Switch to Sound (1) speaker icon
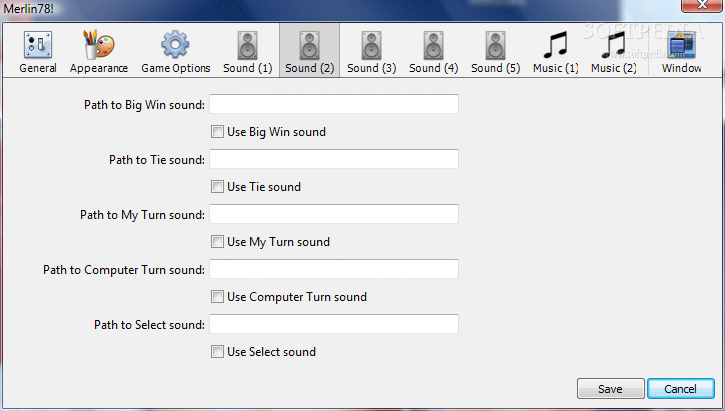The width and height of the screenshot is (725, 411). pos(247,45)
